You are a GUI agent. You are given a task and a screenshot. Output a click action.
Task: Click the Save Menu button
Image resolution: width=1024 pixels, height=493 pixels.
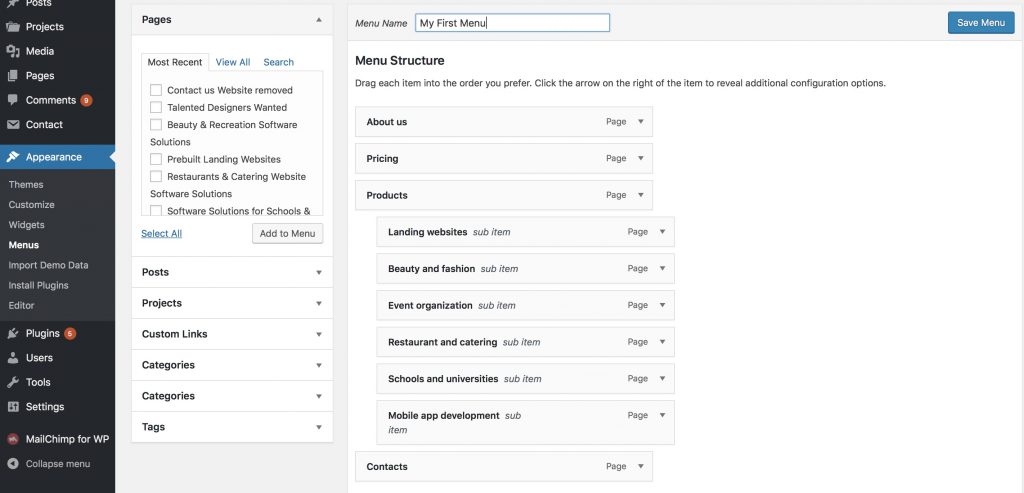[981, 22]
